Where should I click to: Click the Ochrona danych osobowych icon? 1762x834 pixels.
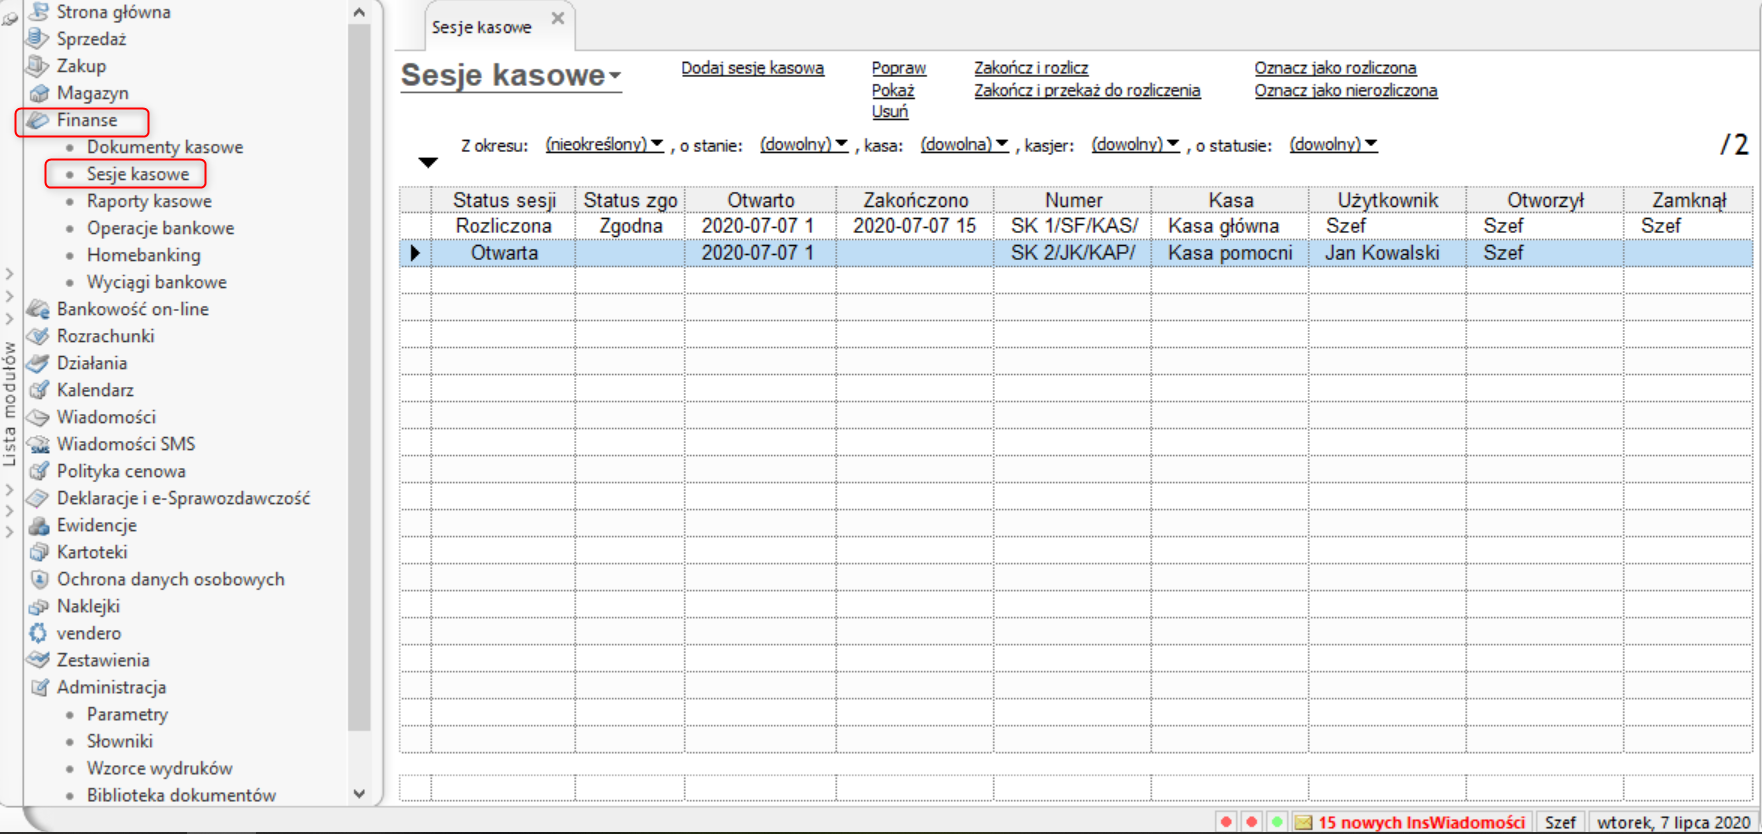click(x=38, y=579)
